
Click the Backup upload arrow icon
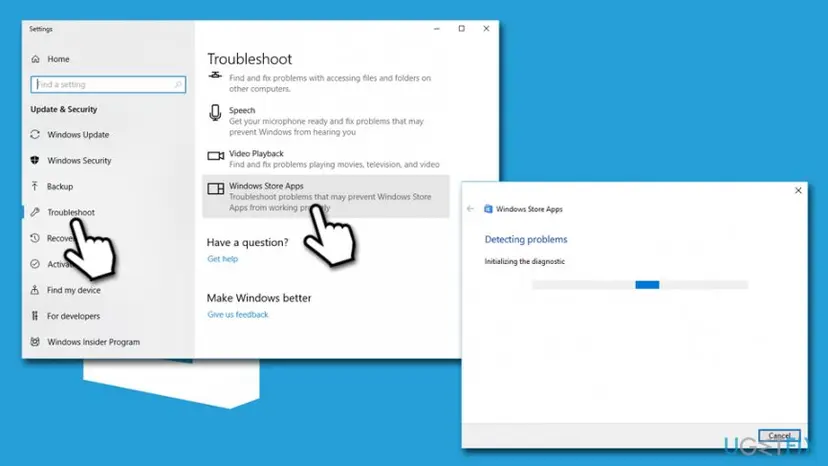(x=35, y=187)
